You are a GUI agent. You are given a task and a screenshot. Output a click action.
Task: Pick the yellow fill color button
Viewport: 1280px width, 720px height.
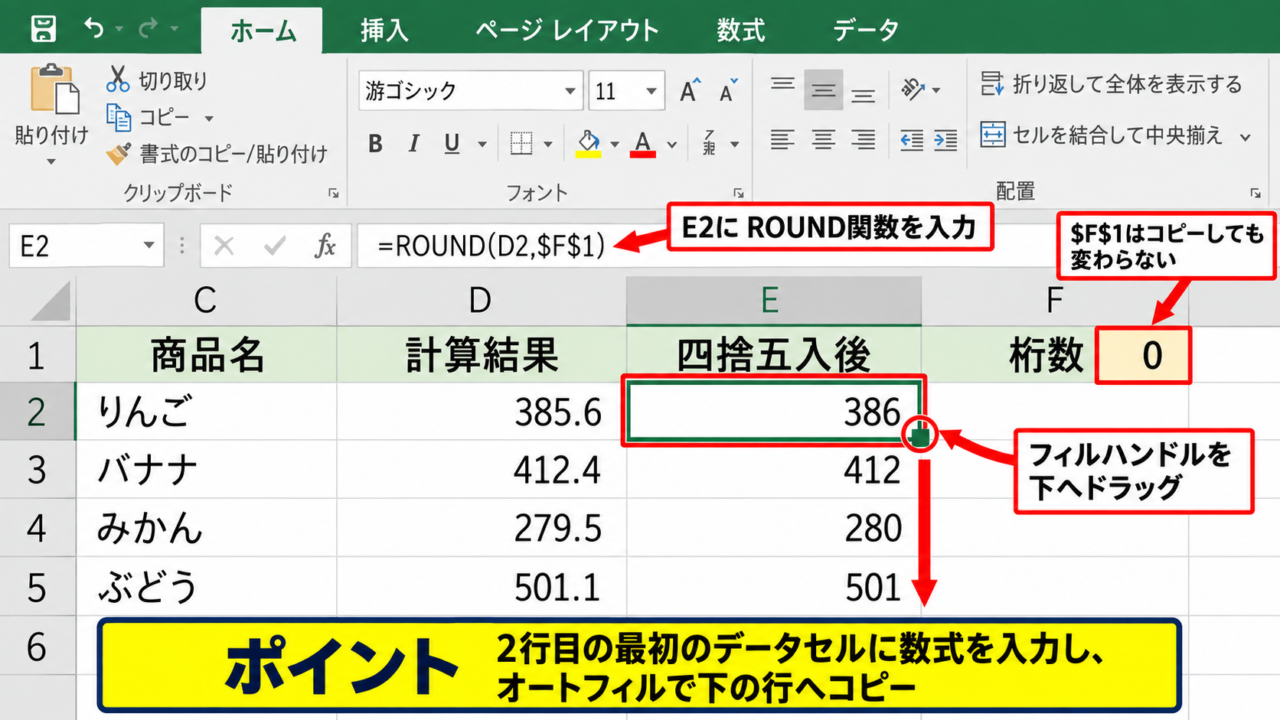tap(589, 144)
